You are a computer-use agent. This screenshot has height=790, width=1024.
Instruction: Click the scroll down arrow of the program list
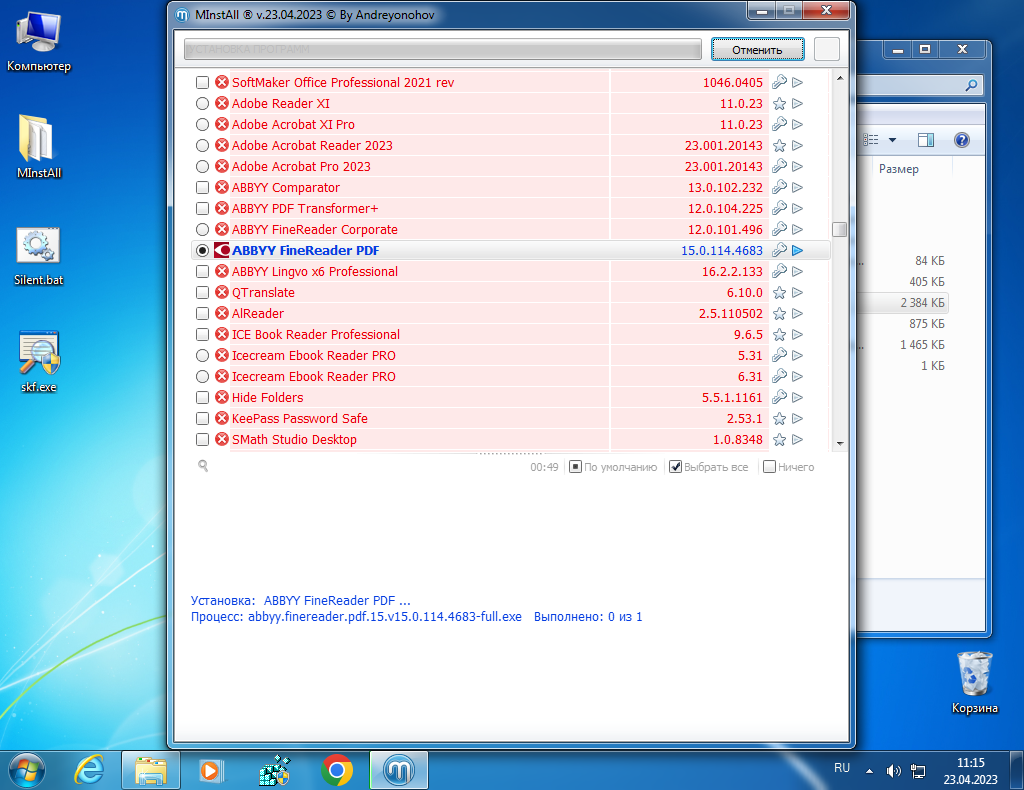(x=840, y=443)
